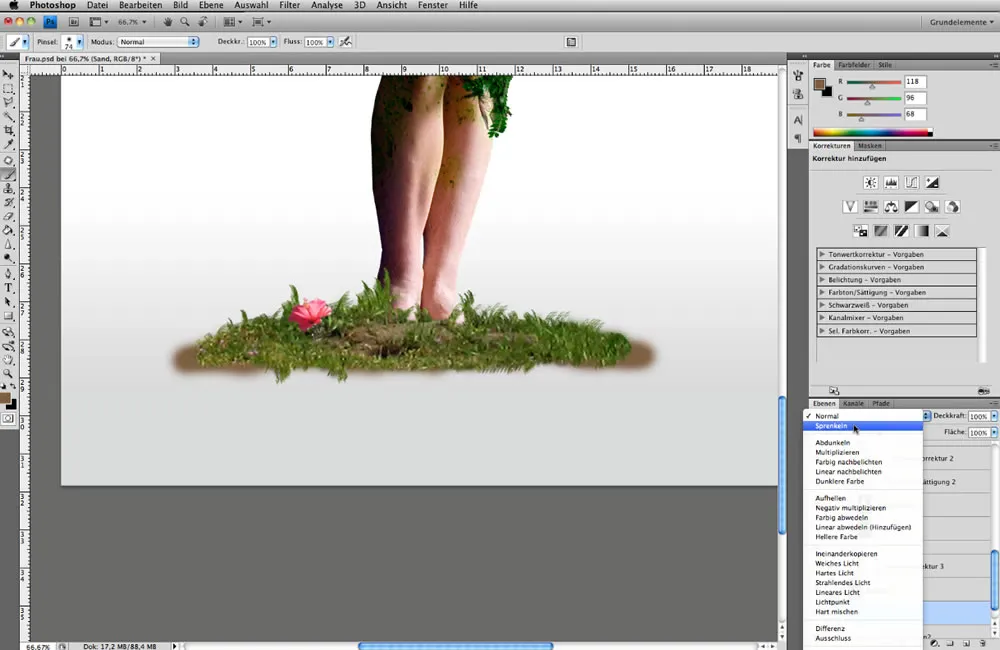Switch to the Kanäle panel tab

tap(853, 403)
